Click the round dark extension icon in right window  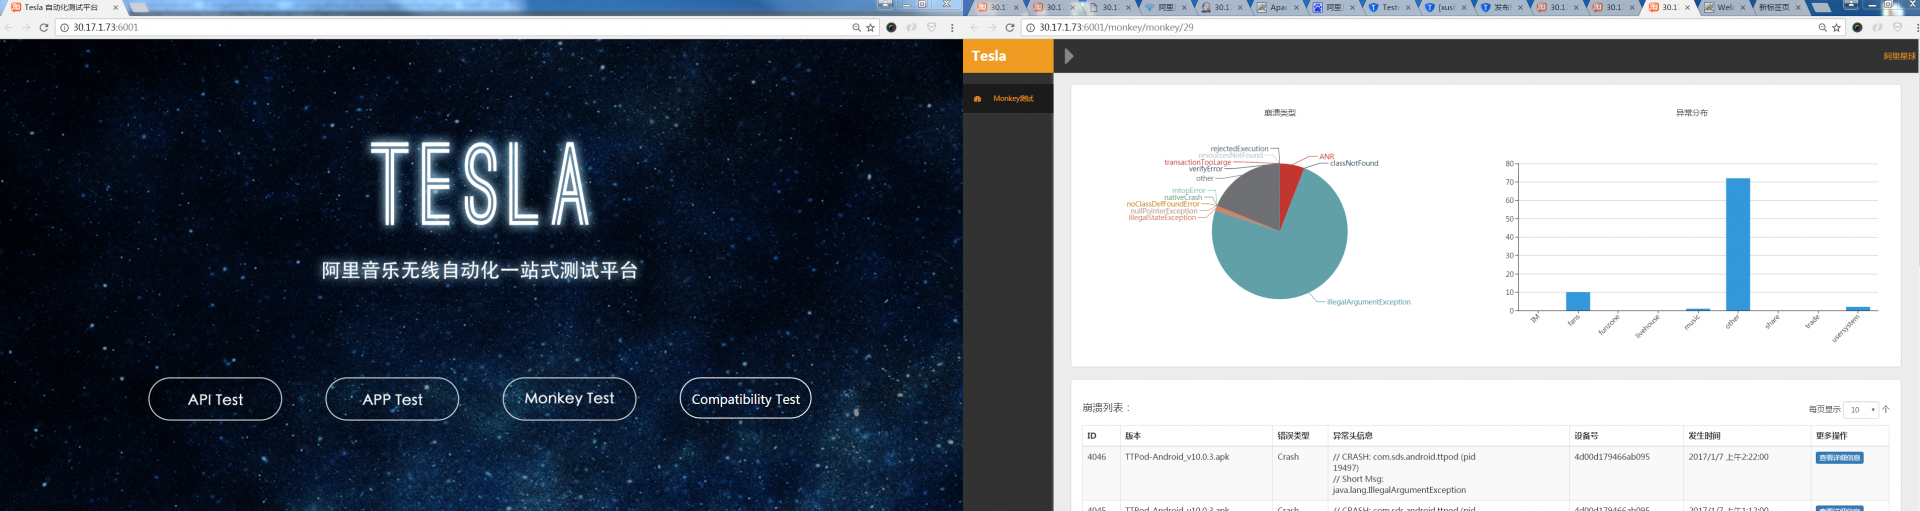coord(1857,27)
